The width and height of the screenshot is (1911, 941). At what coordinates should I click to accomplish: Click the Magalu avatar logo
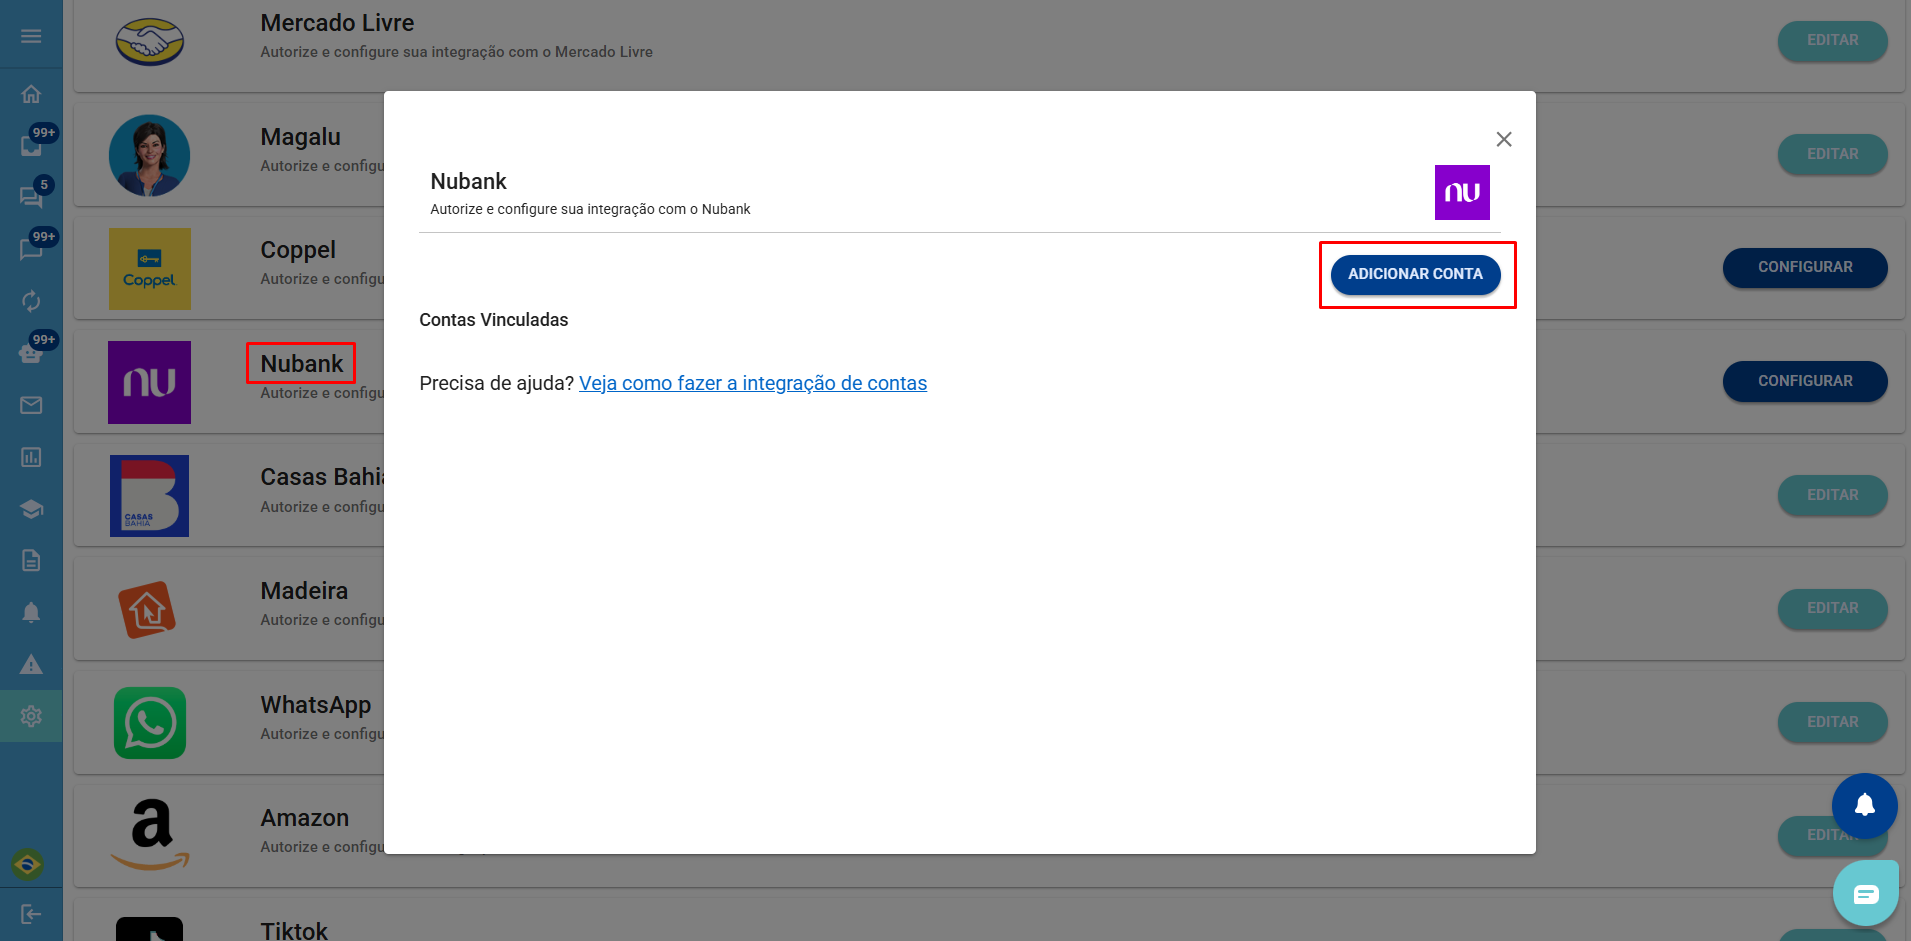149,155
